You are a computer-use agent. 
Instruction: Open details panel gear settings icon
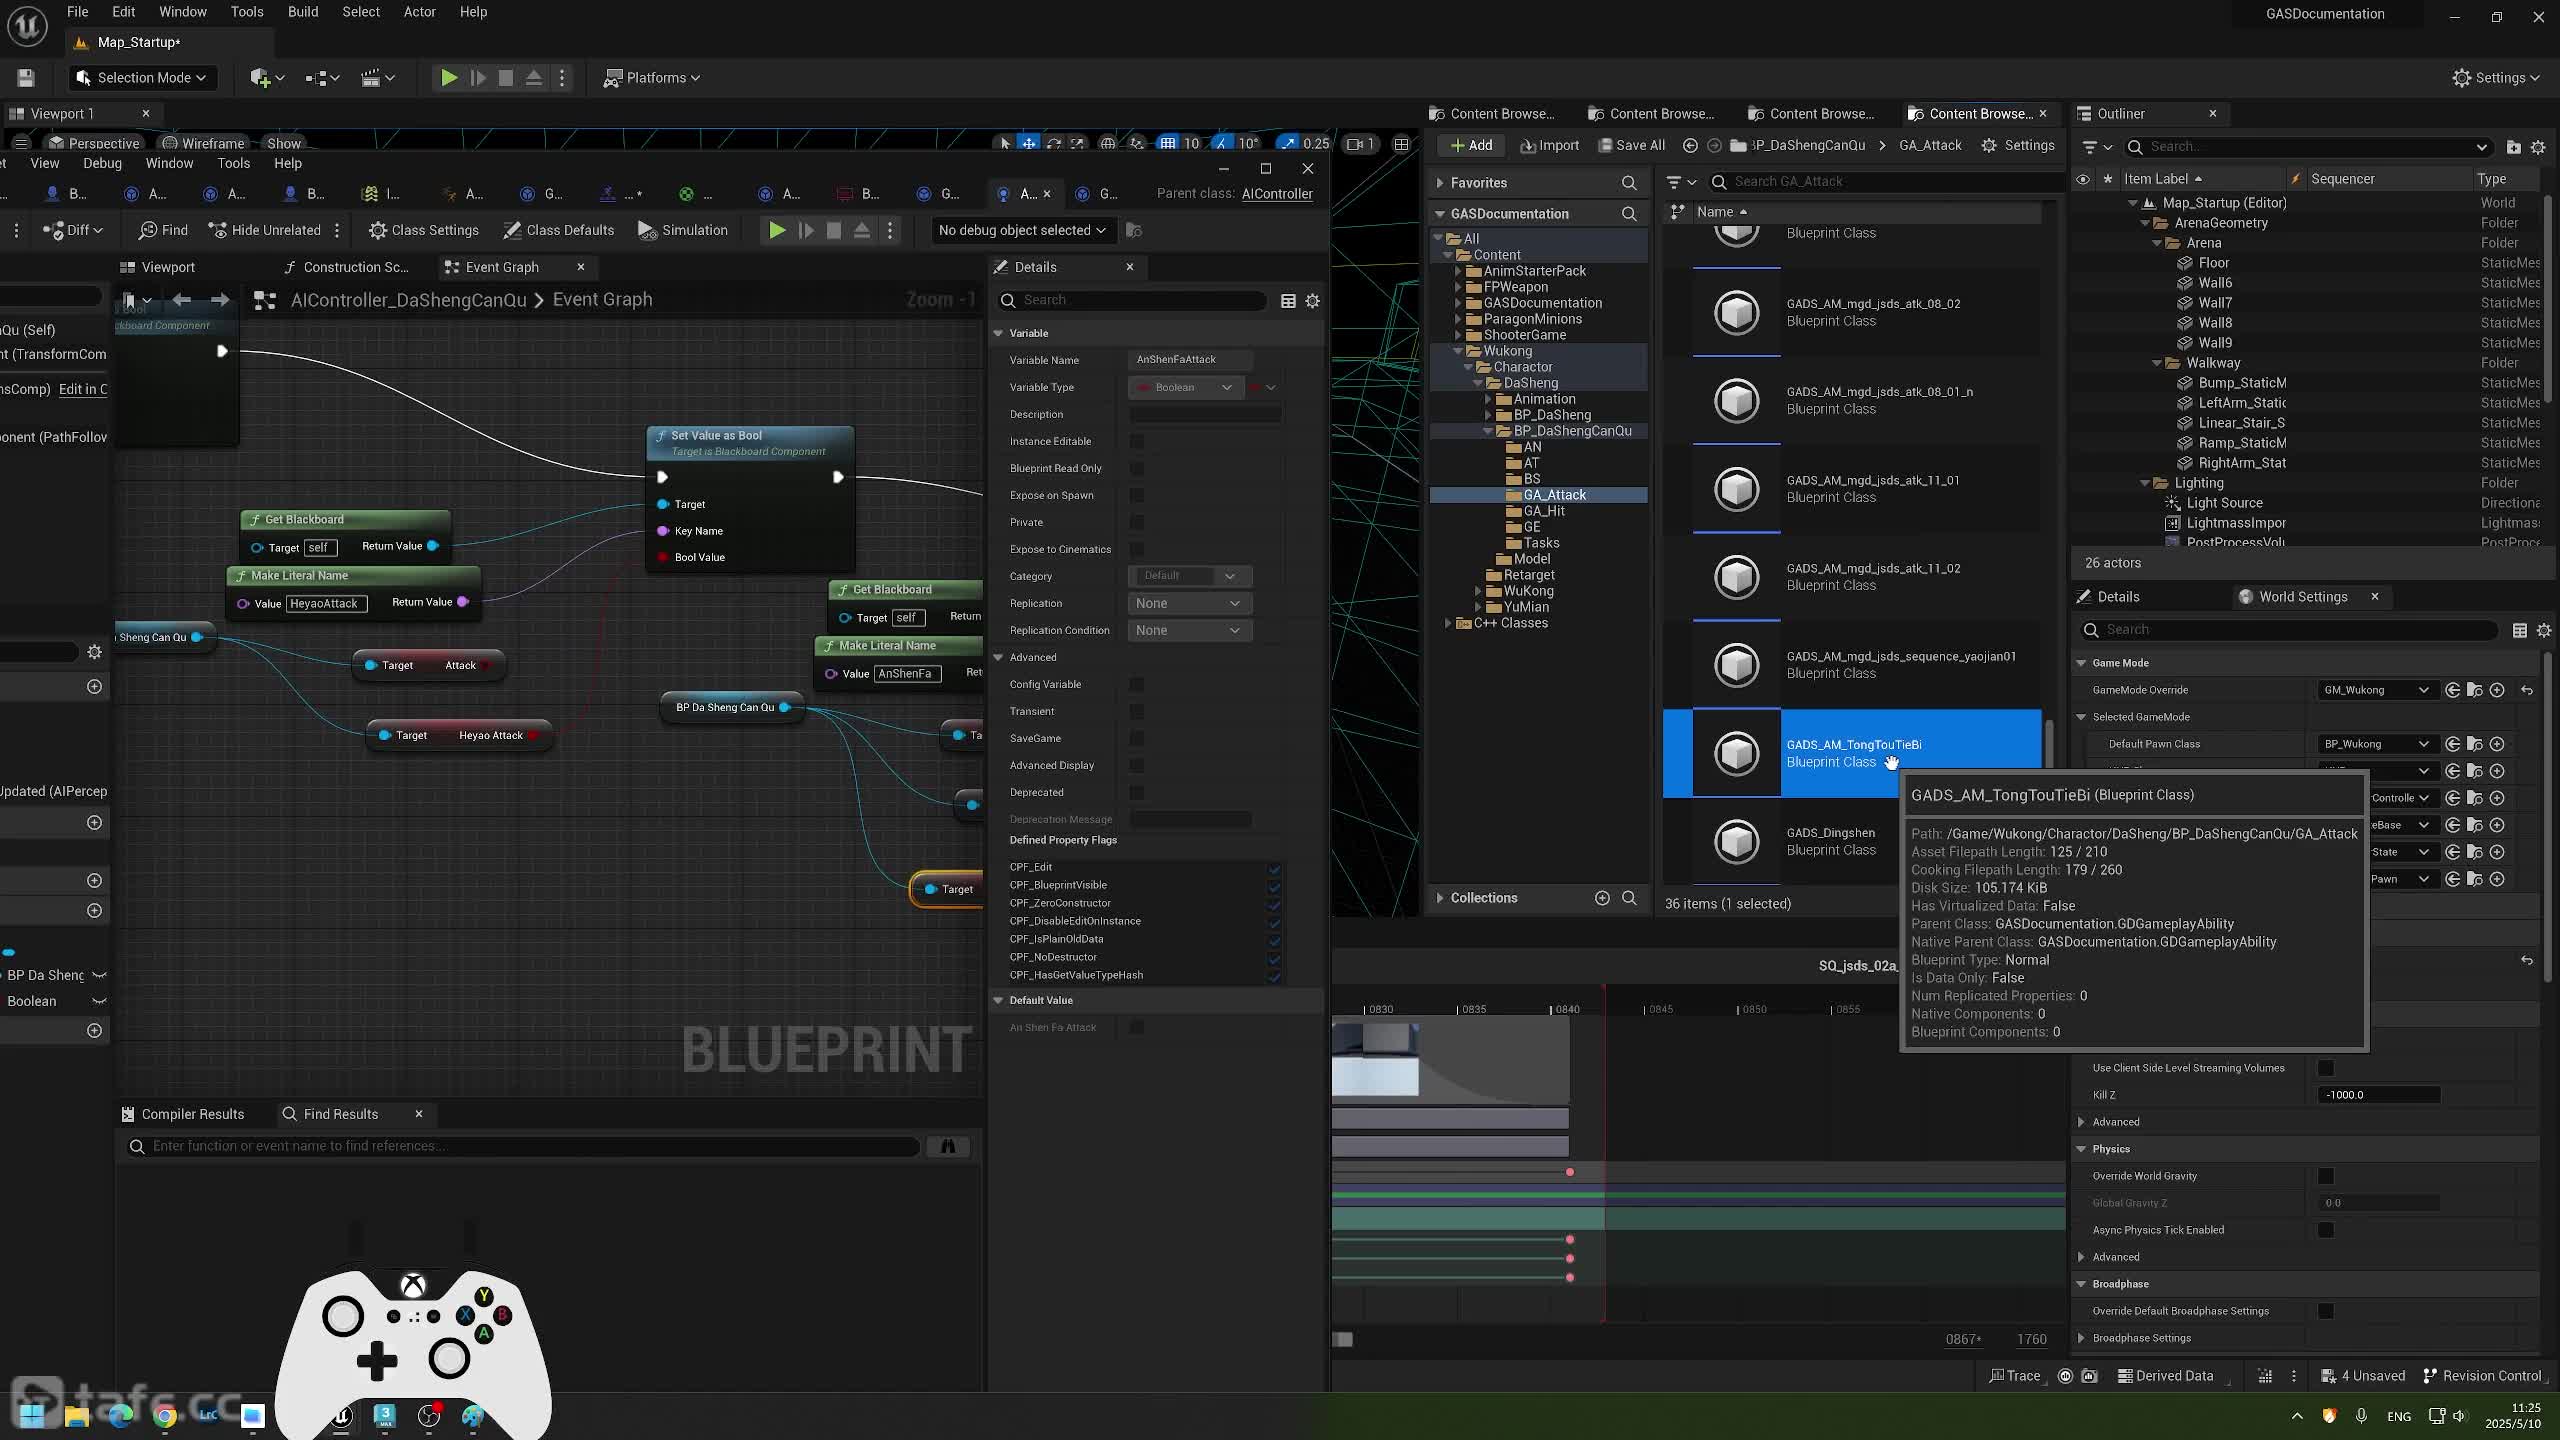tap(1313, 301)
